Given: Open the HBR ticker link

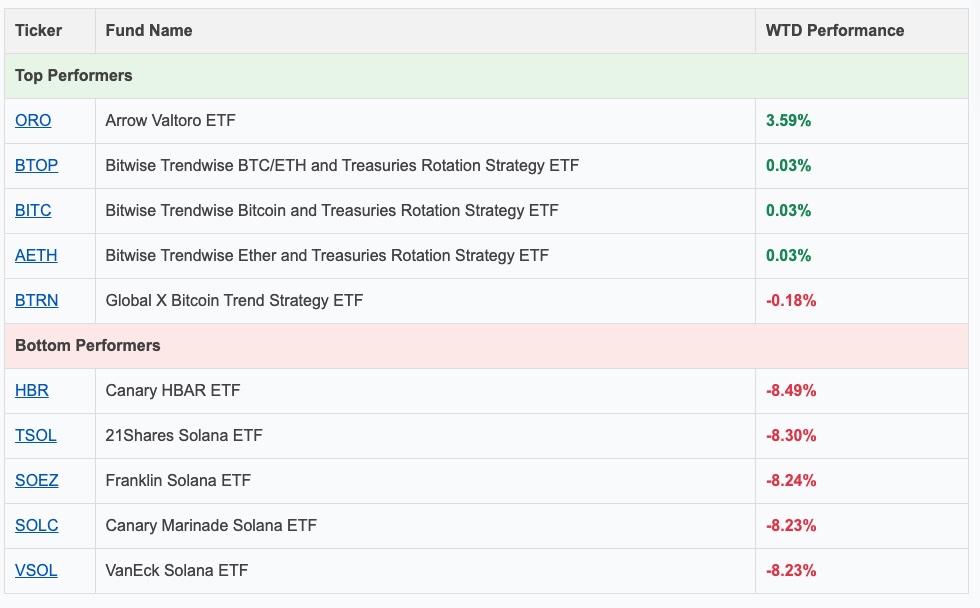Looking at the screenshot, I should pos(32,390).
